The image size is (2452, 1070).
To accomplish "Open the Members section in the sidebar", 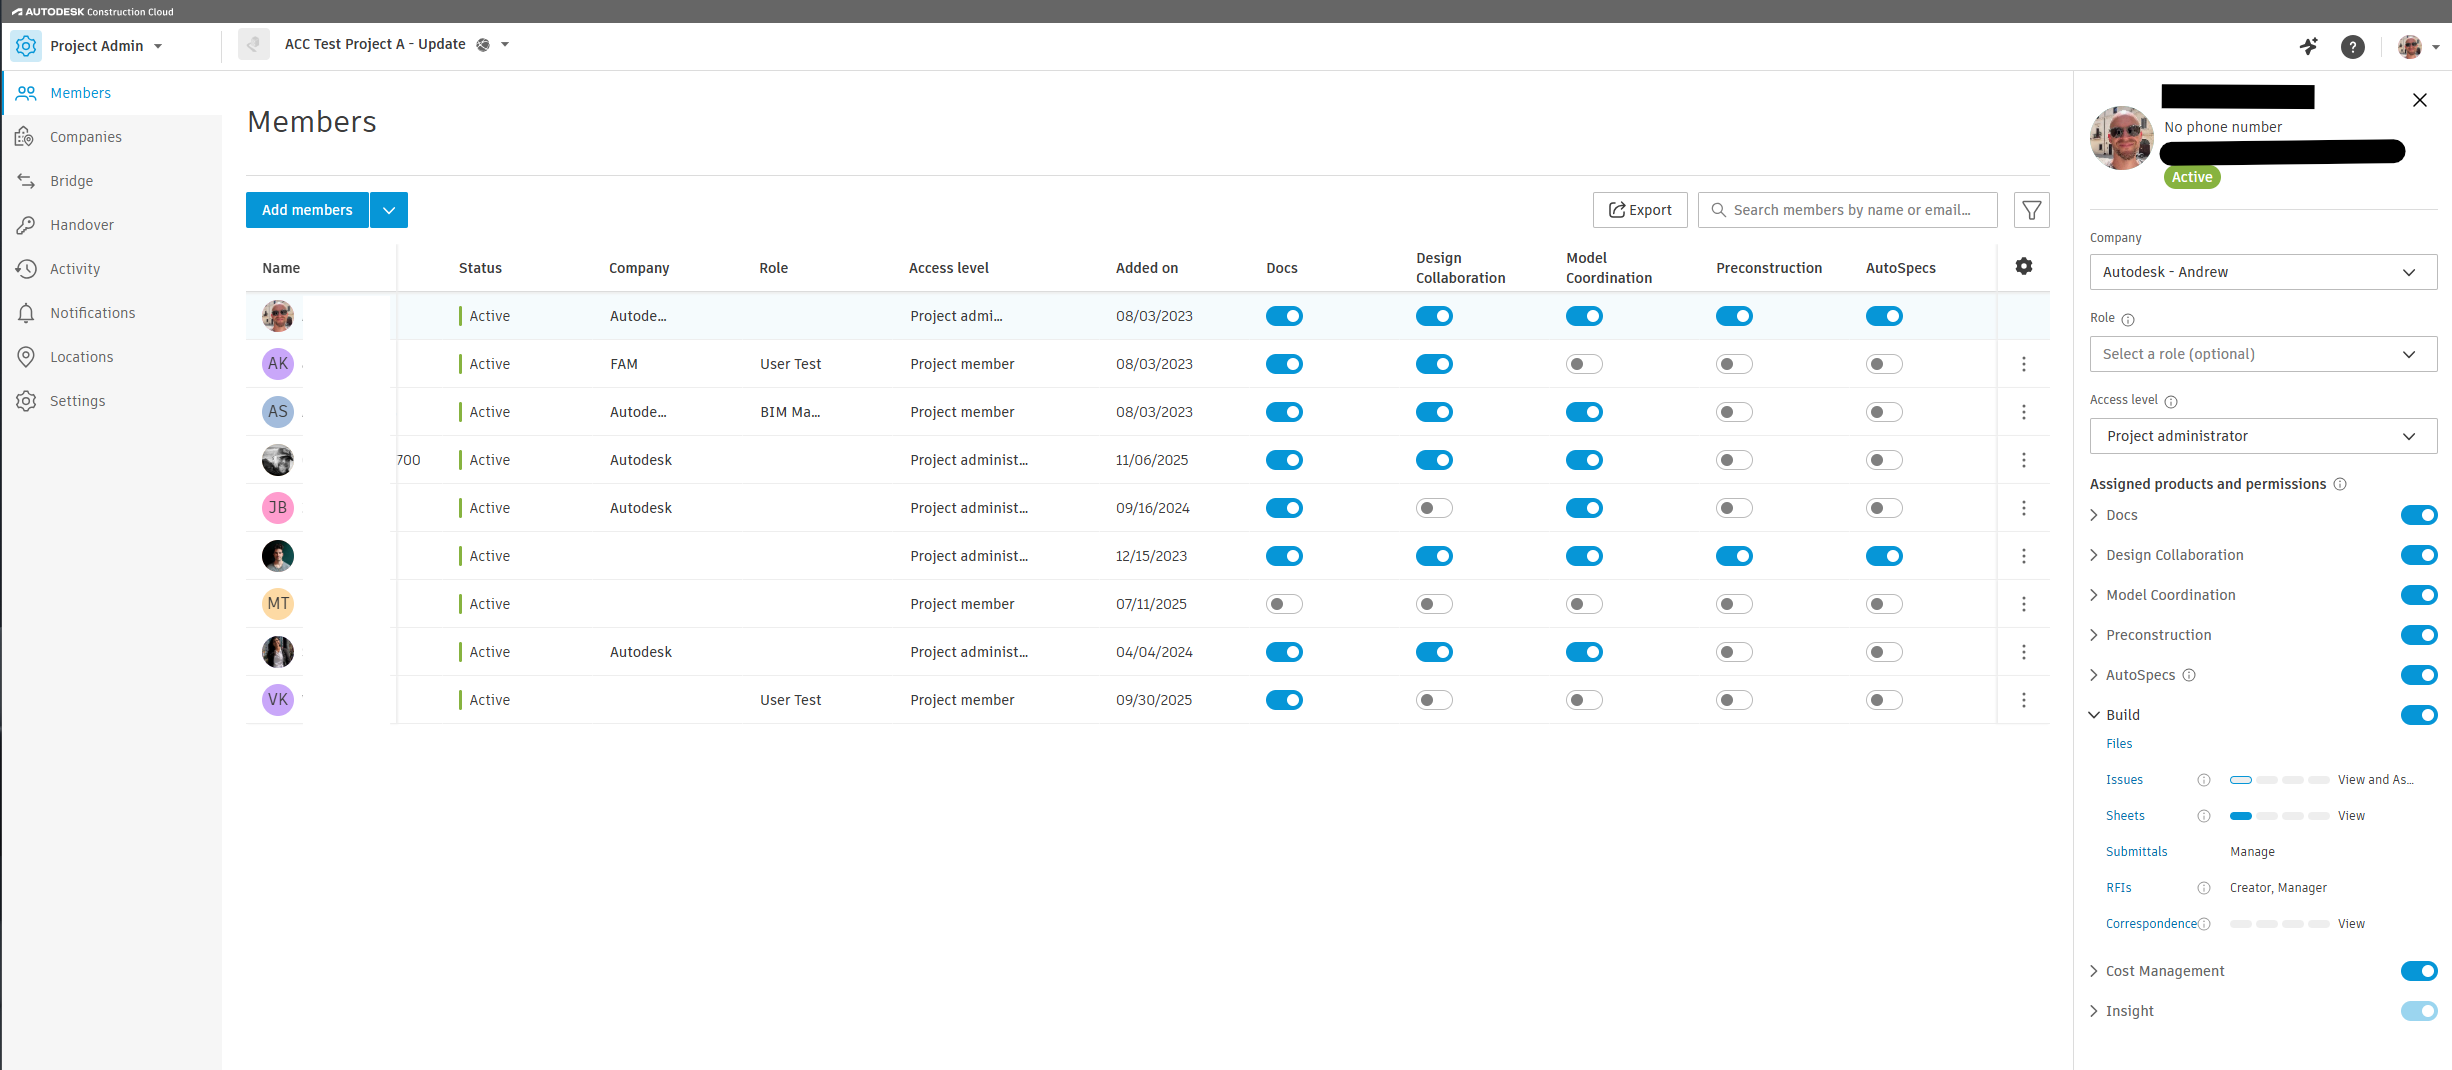I will [112, 93].
